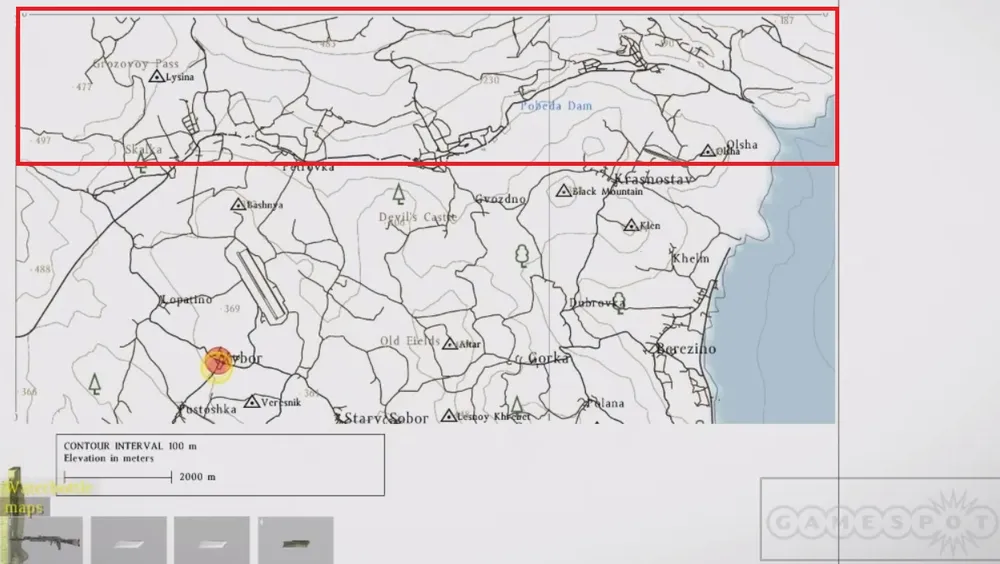Click the red player position marker near Vybor
The height and width of the screenshot is (564, 1000).
coord(217,364)
